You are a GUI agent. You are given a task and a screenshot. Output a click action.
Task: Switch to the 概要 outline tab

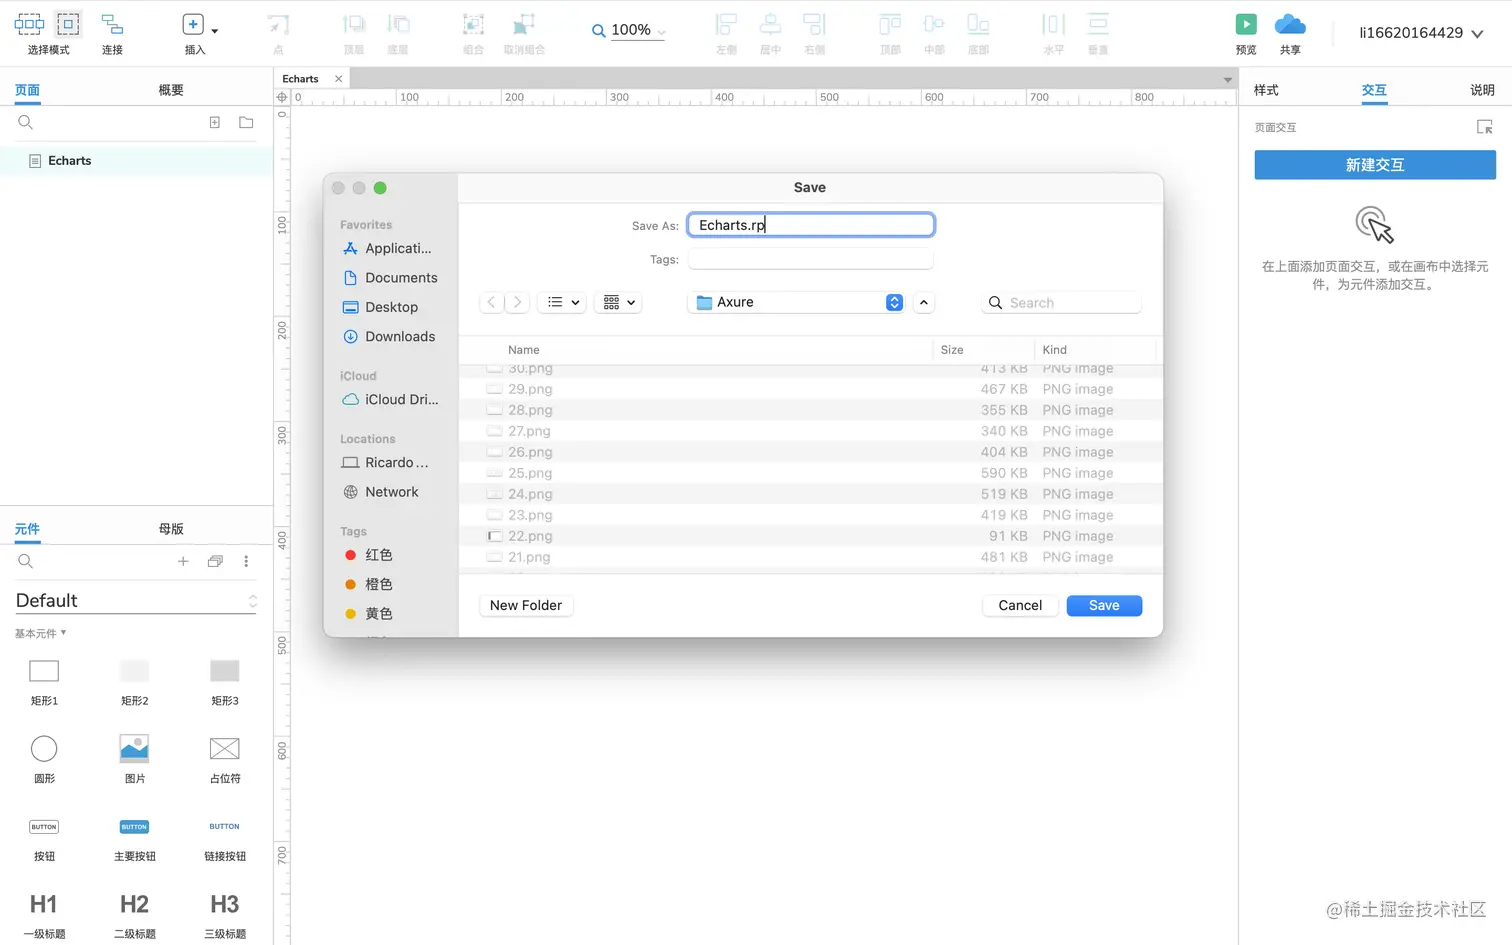(171, 90)
